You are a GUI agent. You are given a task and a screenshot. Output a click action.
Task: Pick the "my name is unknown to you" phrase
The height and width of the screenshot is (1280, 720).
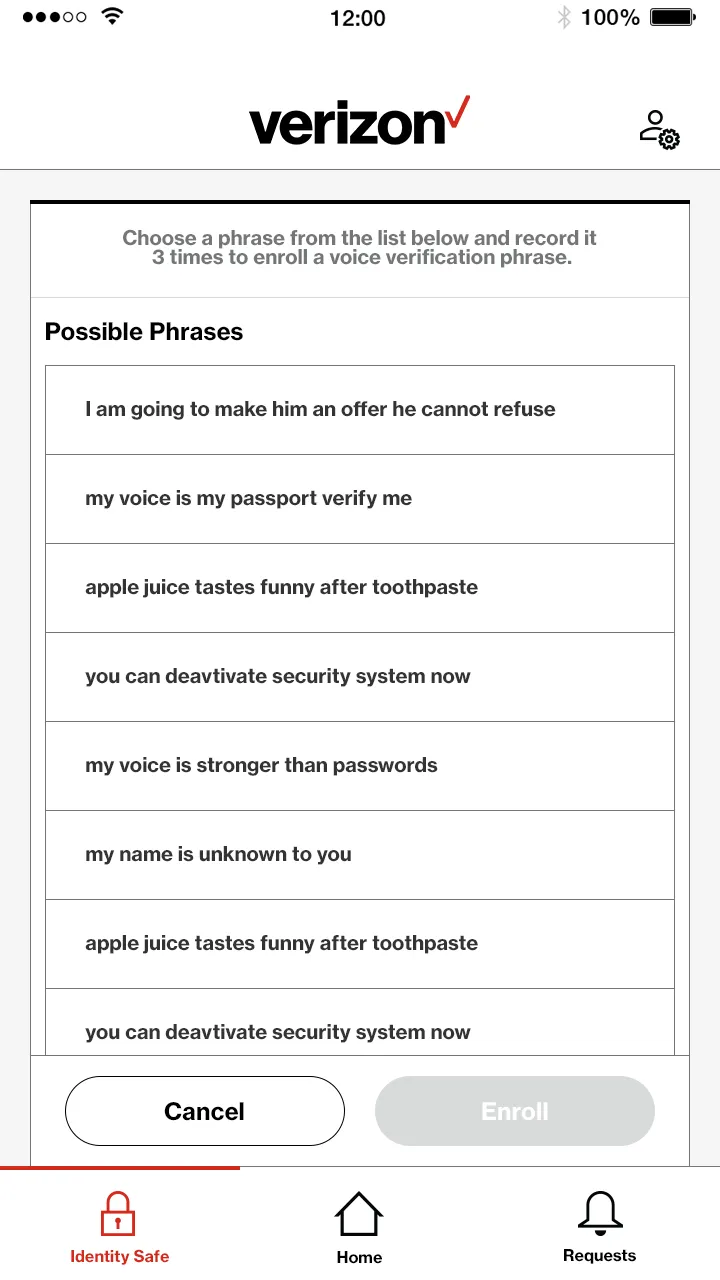(x=360, y=855)
